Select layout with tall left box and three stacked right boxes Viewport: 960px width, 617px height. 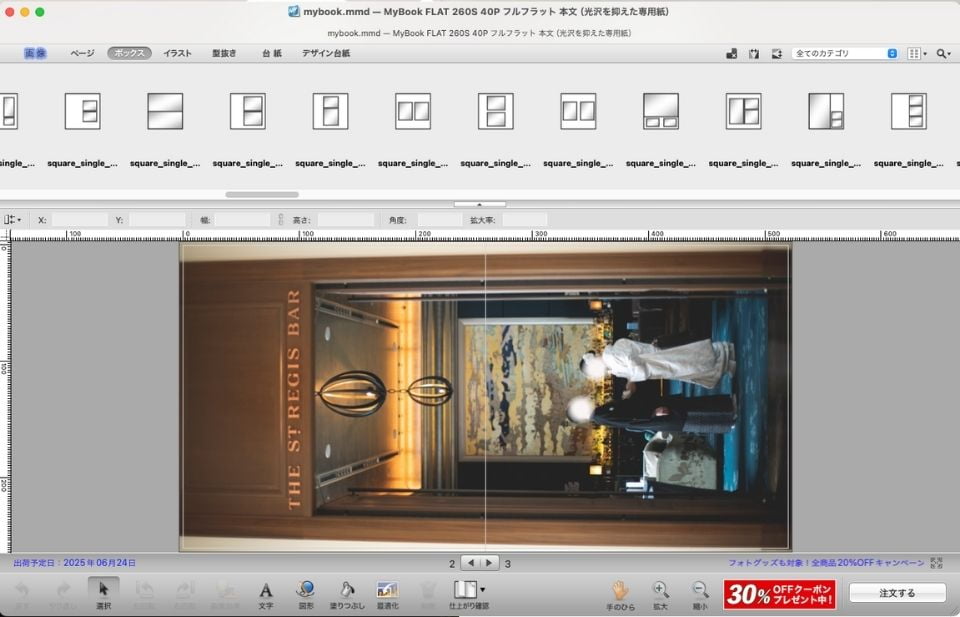(x=909, y=111)
